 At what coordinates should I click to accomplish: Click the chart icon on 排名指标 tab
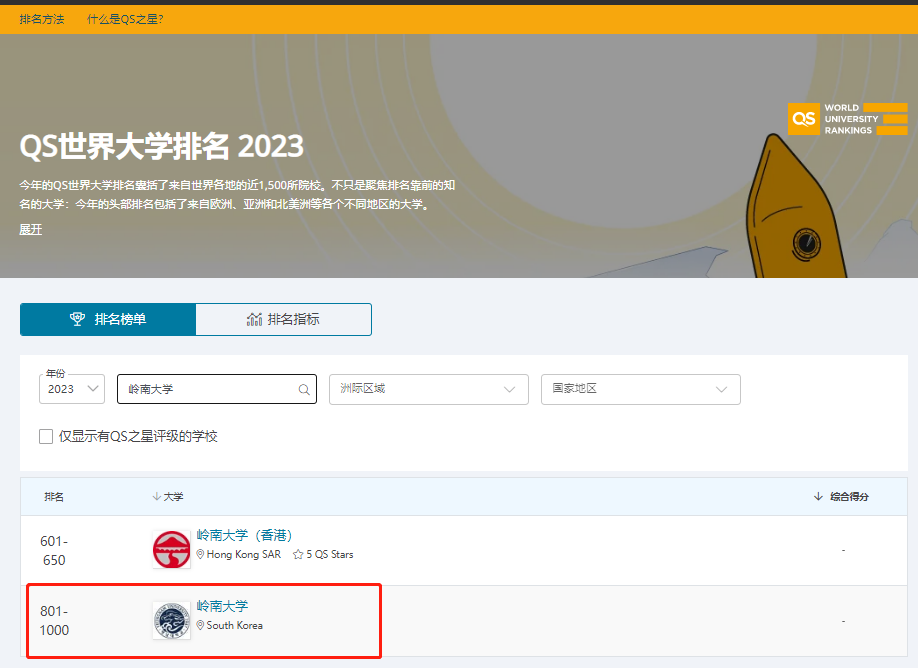point(254,319)
